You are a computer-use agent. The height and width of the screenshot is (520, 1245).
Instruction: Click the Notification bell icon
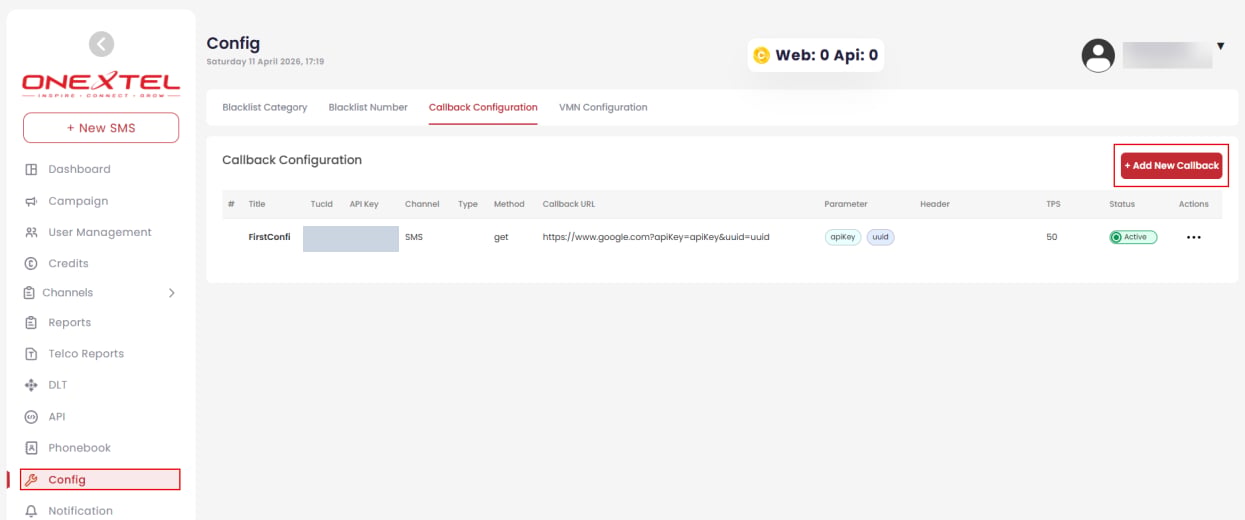[x=31, y=511]
